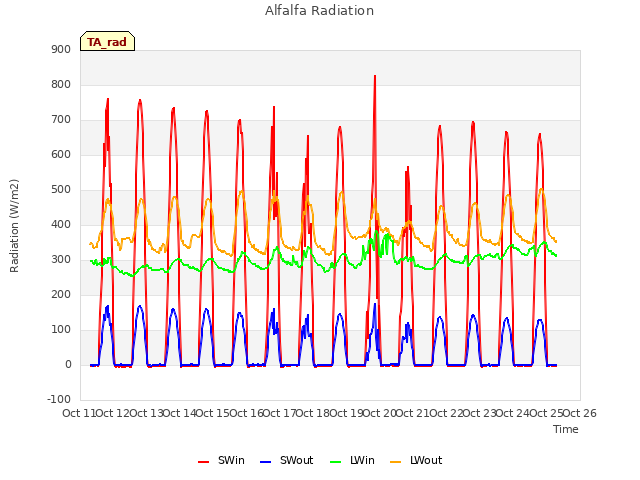Click the 0 y-axis tick label
The image size is (640, 480).
click(x=68, y=364)
